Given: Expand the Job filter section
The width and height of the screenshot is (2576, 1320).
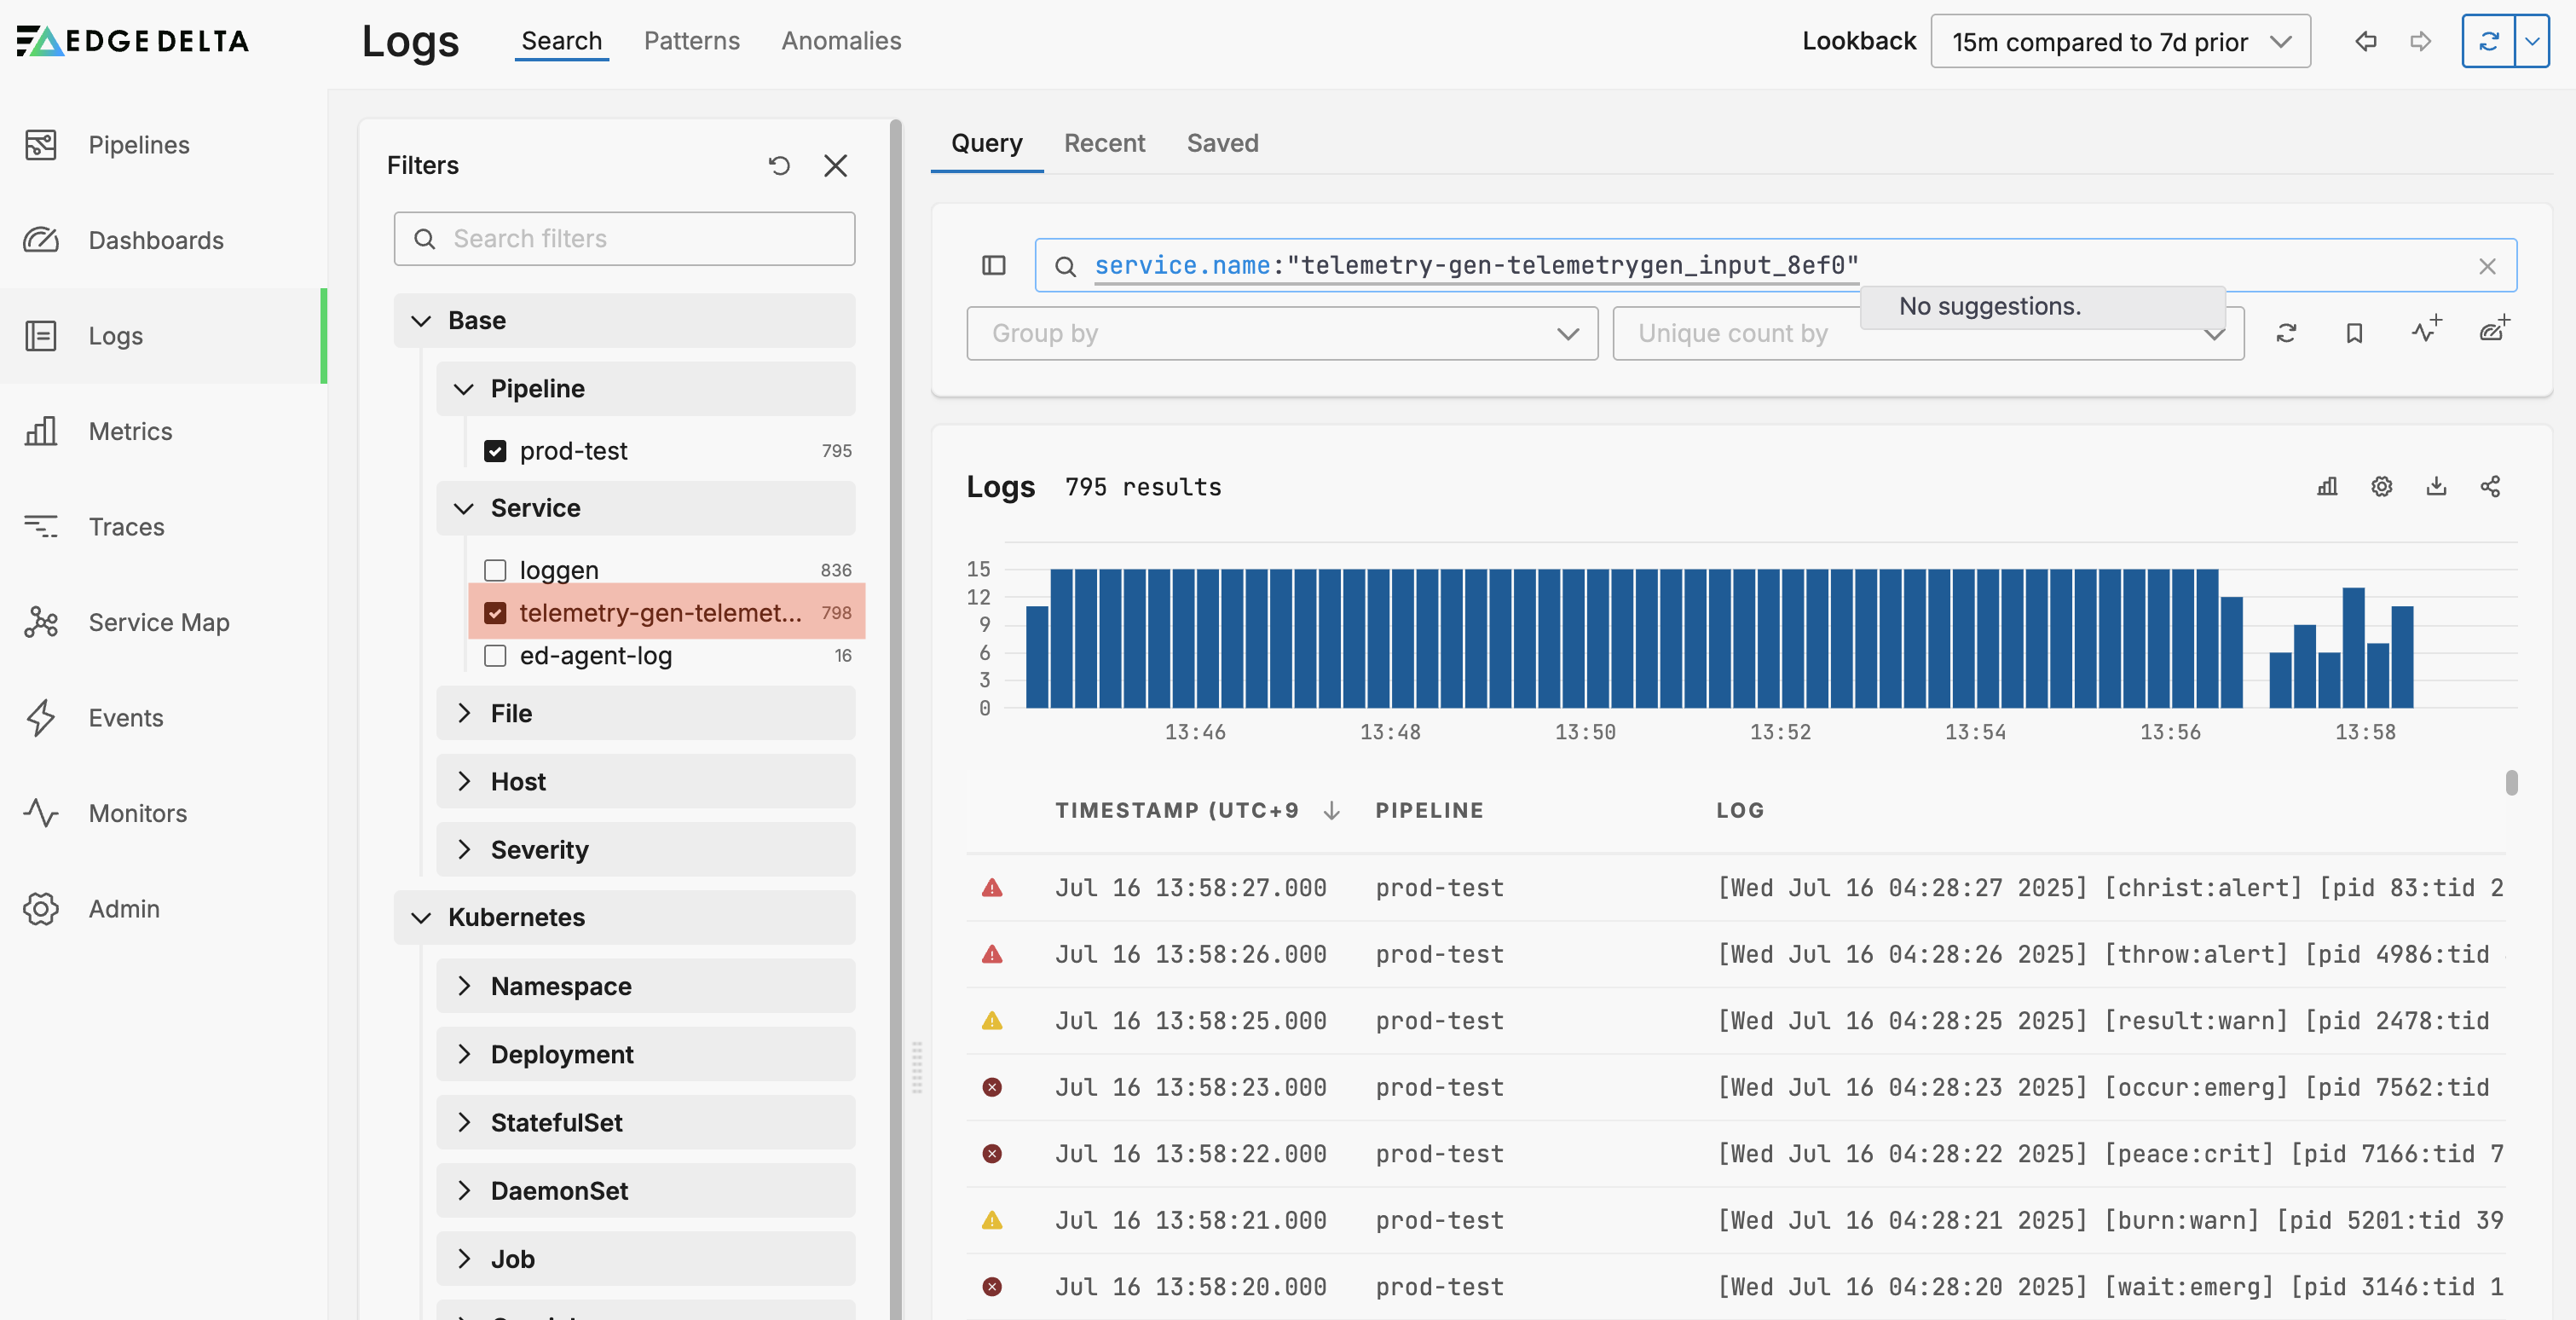Looking at the screenshot, I should pyautogui.click(x=645, y=1259).
